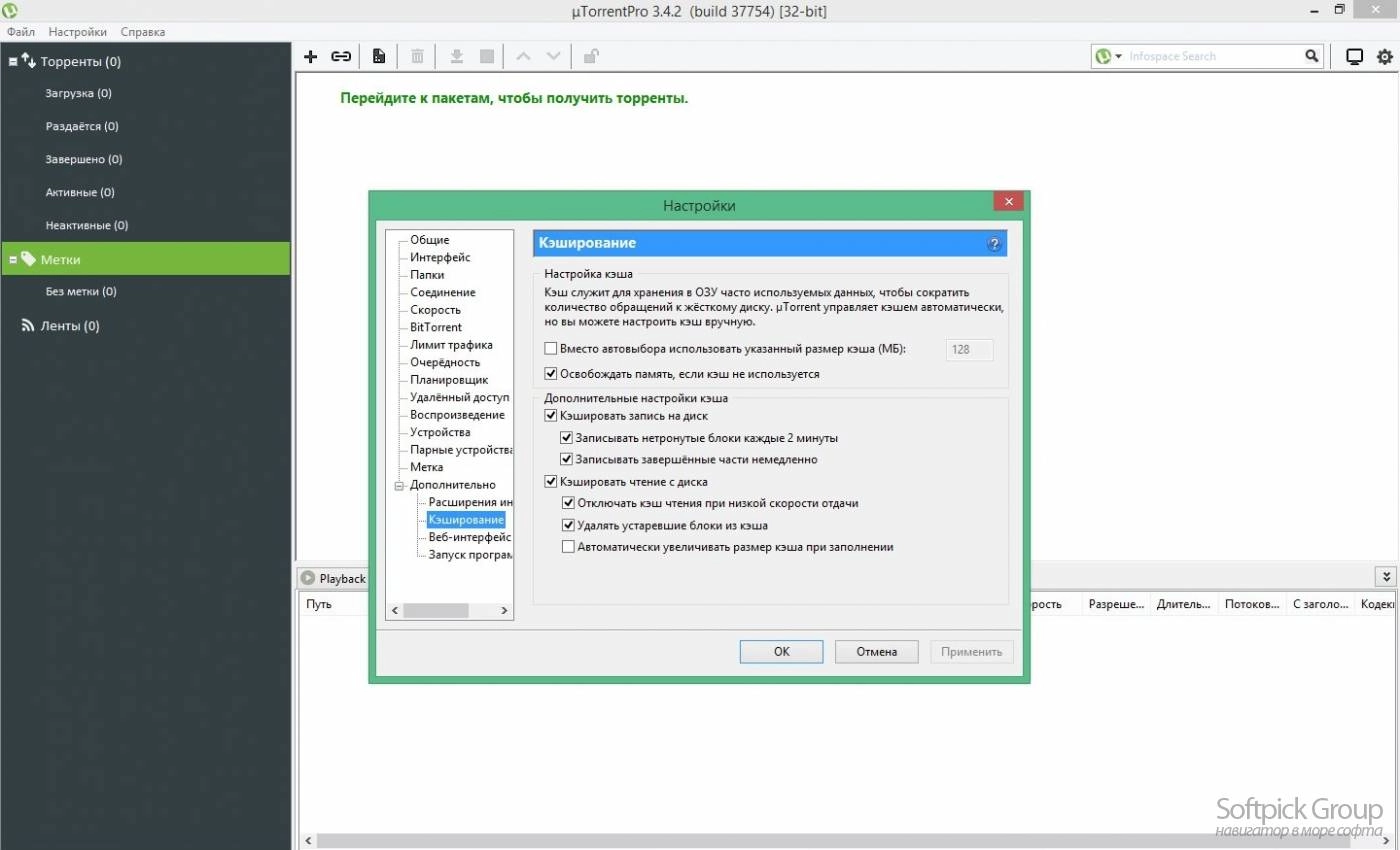The width and height of the screenshot is (1400, 850).
Task: Click the cache size input field showing 128
Action: pyautogui.click(x=968, y=349)
